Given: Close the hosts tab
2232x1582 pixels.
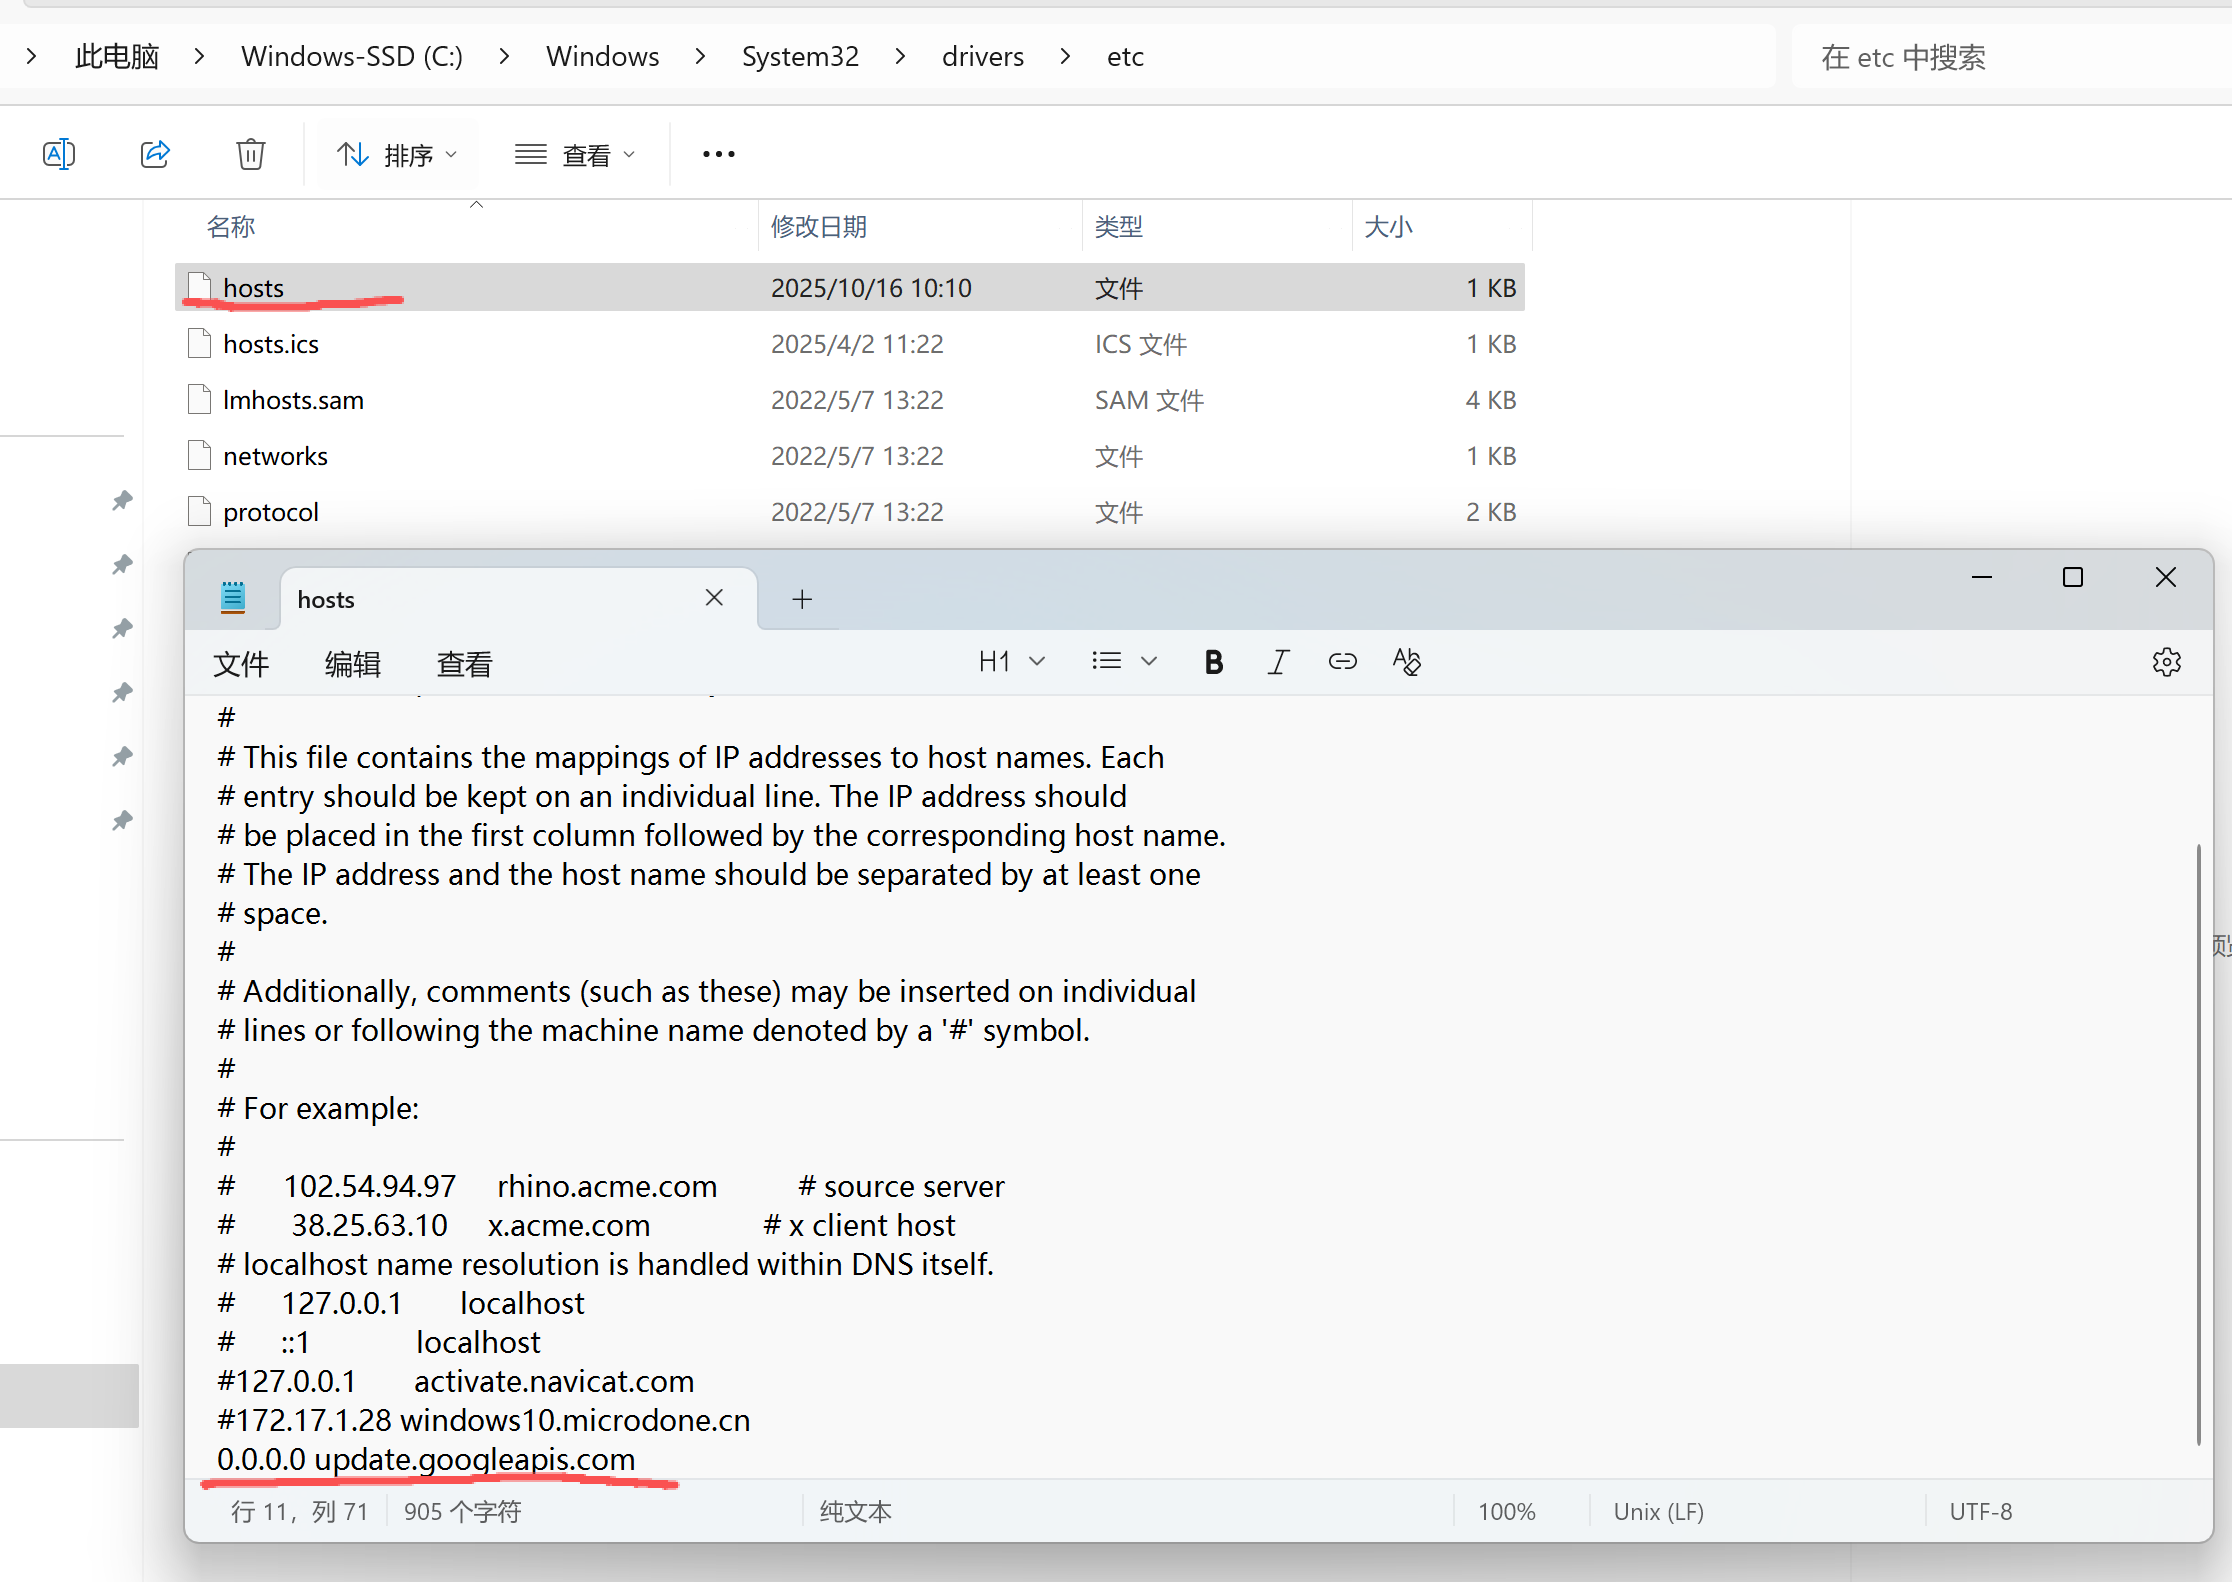Looking at the screenshot, I should point(714,598).
